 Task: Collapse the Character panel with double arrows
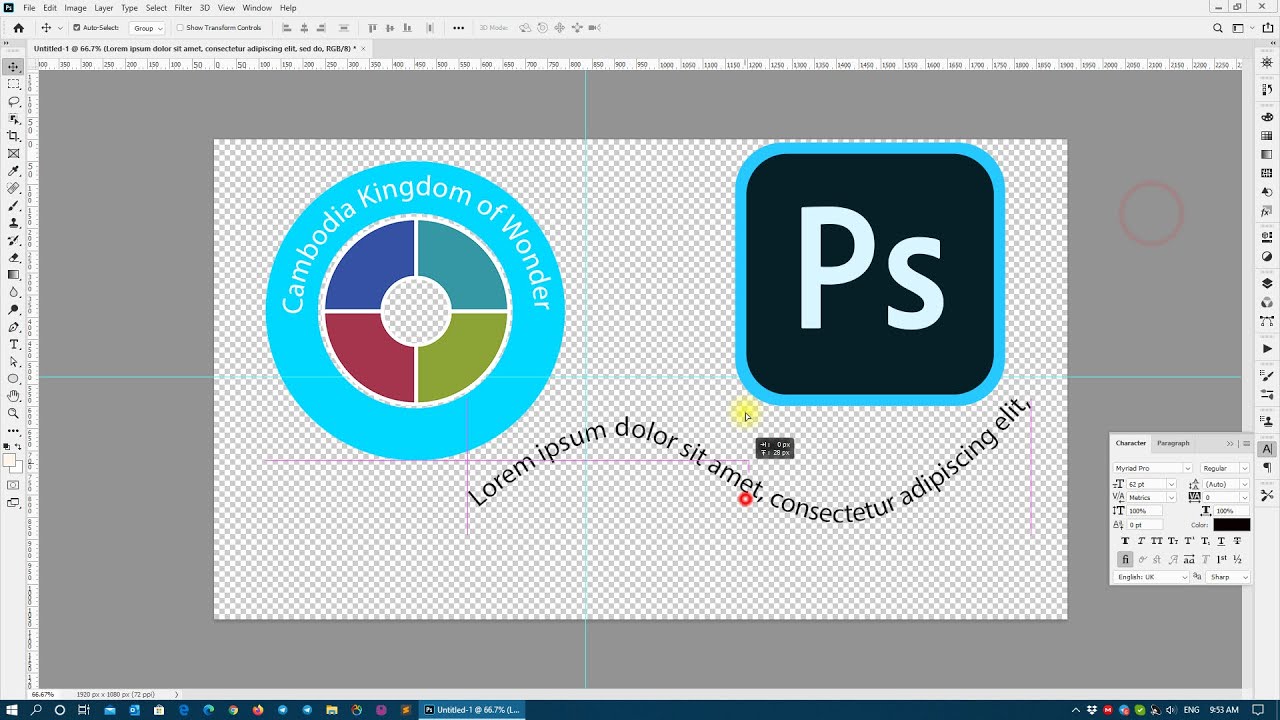click(1230, 443)
